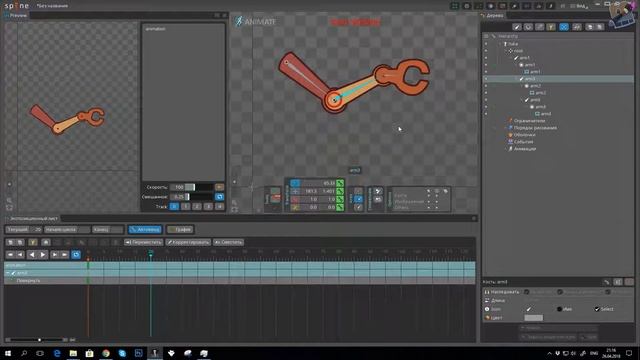The image size is (640, 360).
Task: Key the shear with green key button
Action: [x=340, y=207]
